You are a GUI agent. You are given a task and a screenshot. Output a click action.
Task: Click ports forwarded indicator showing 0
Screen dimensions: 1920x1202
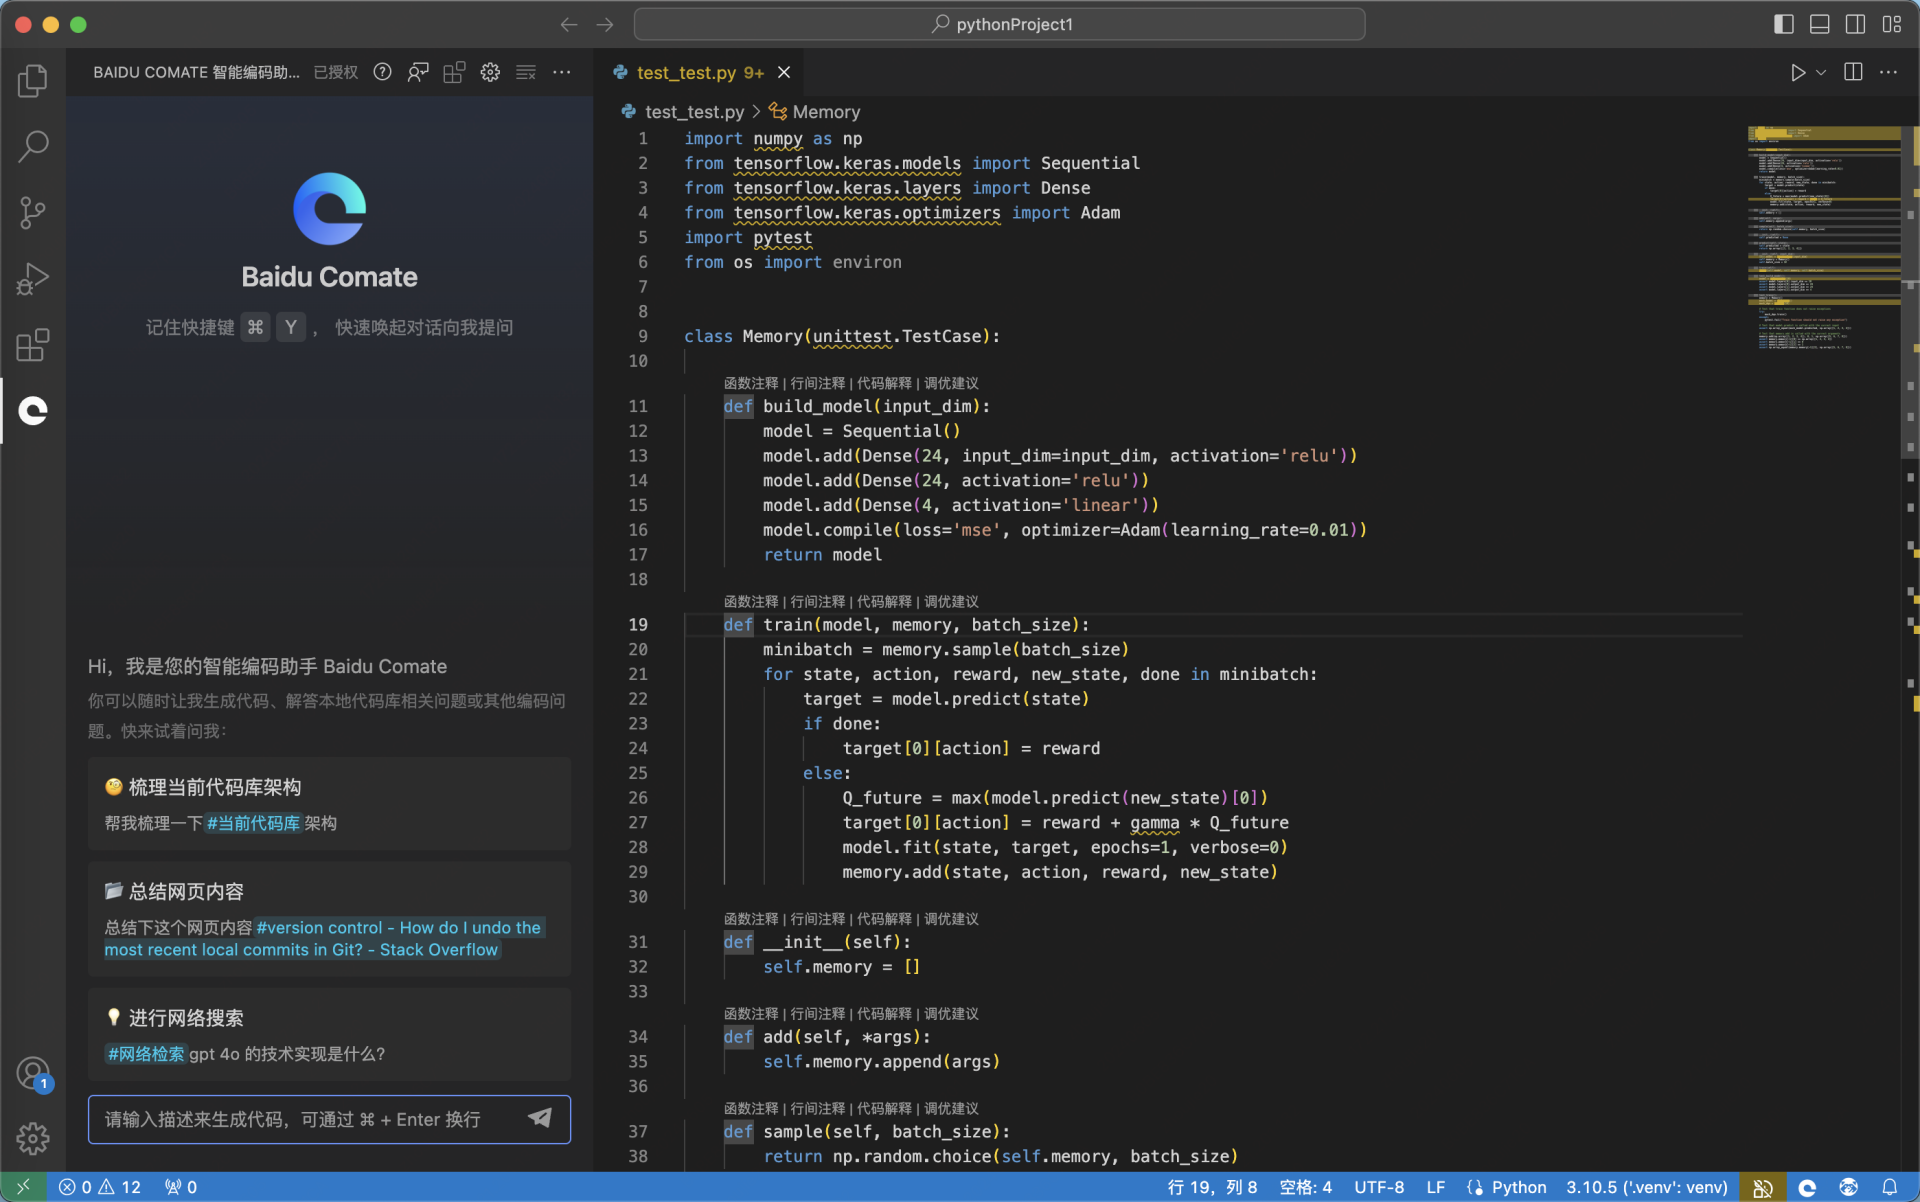pyautogui.click(x=181, y=1187)
